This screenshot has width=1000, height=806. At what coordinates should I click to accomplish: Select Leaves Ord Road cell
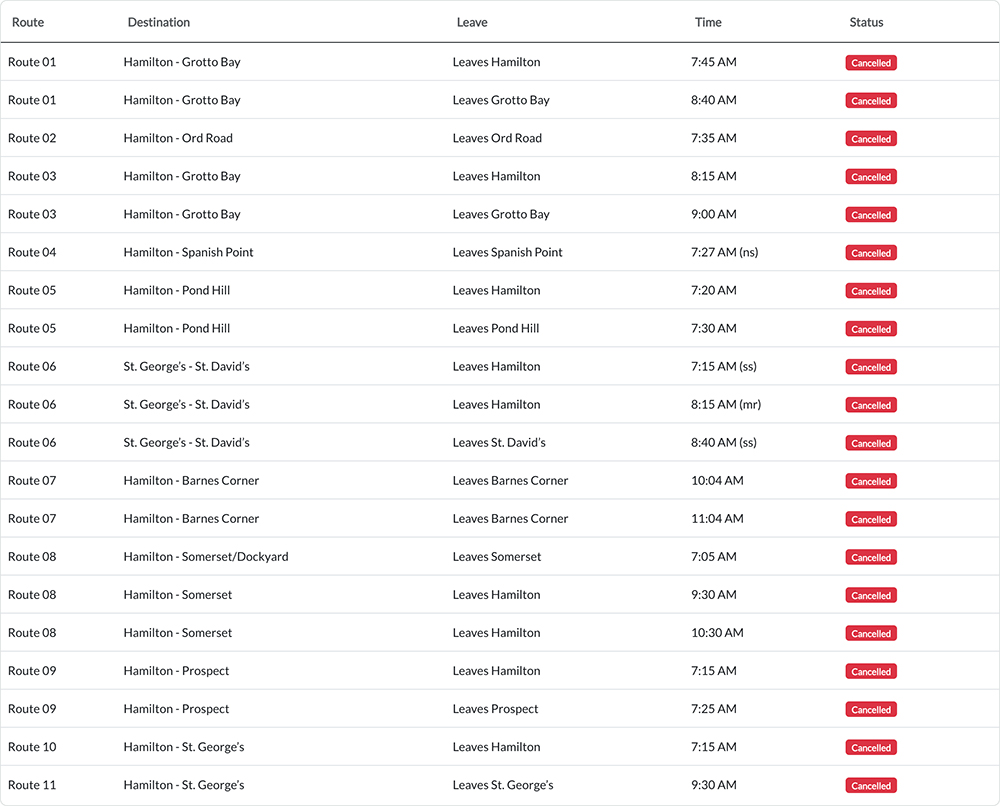click(x=497, y=138)
